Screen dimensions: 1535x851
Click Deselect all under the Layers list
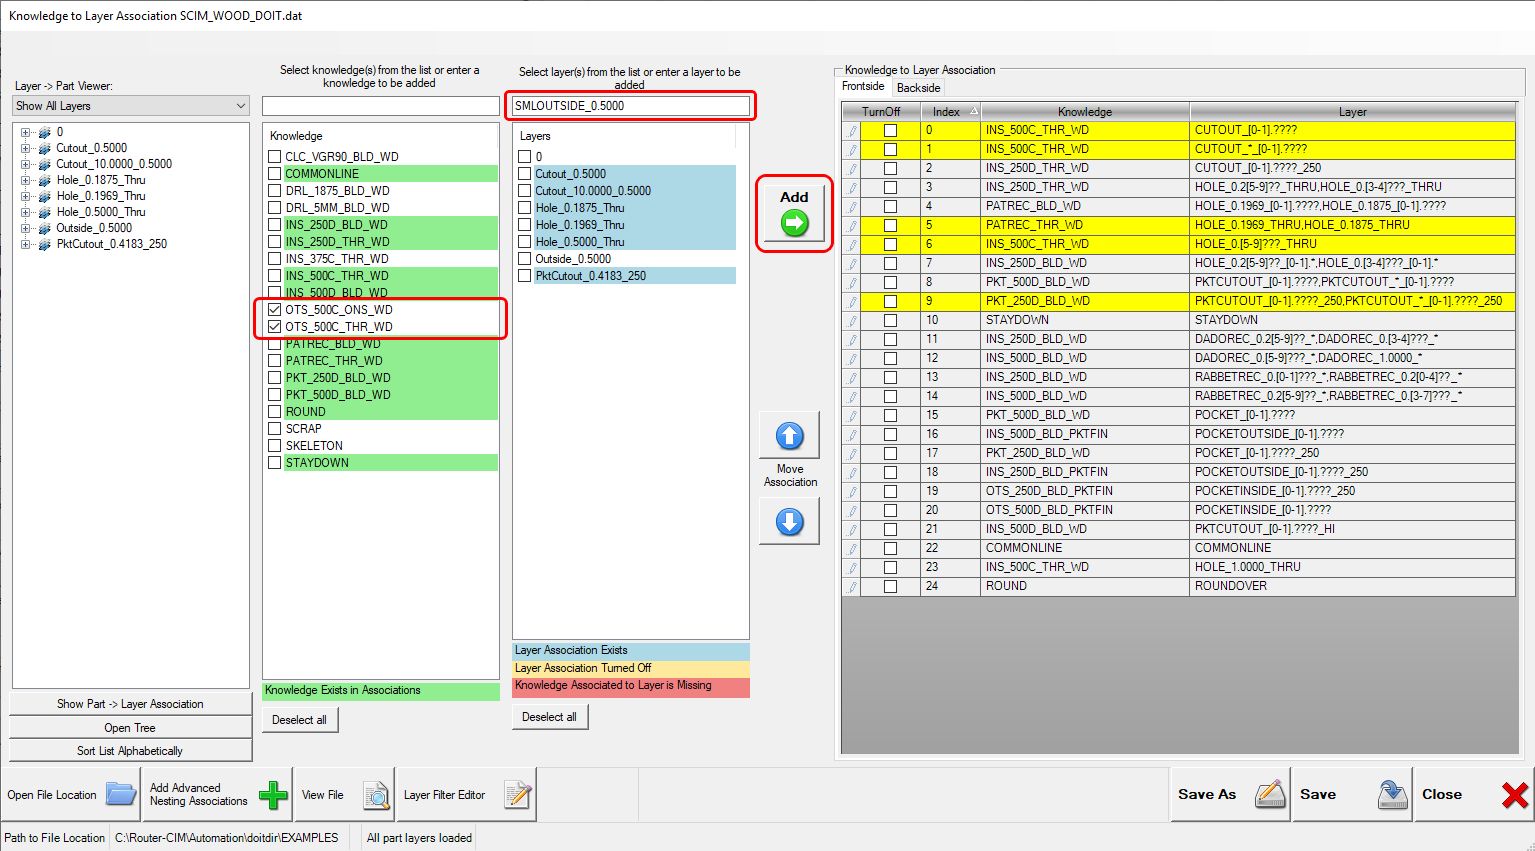(x=549, y=717)
